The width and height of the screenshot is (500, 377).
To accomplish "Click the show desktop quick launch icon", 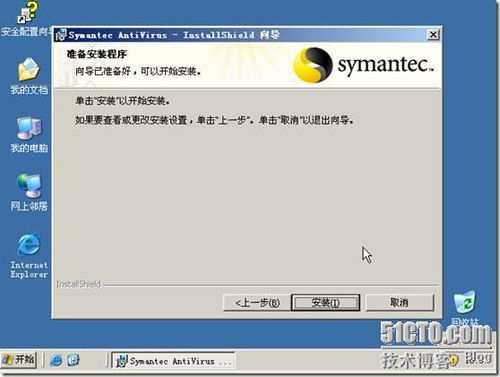I will click(x=73, y=360).
